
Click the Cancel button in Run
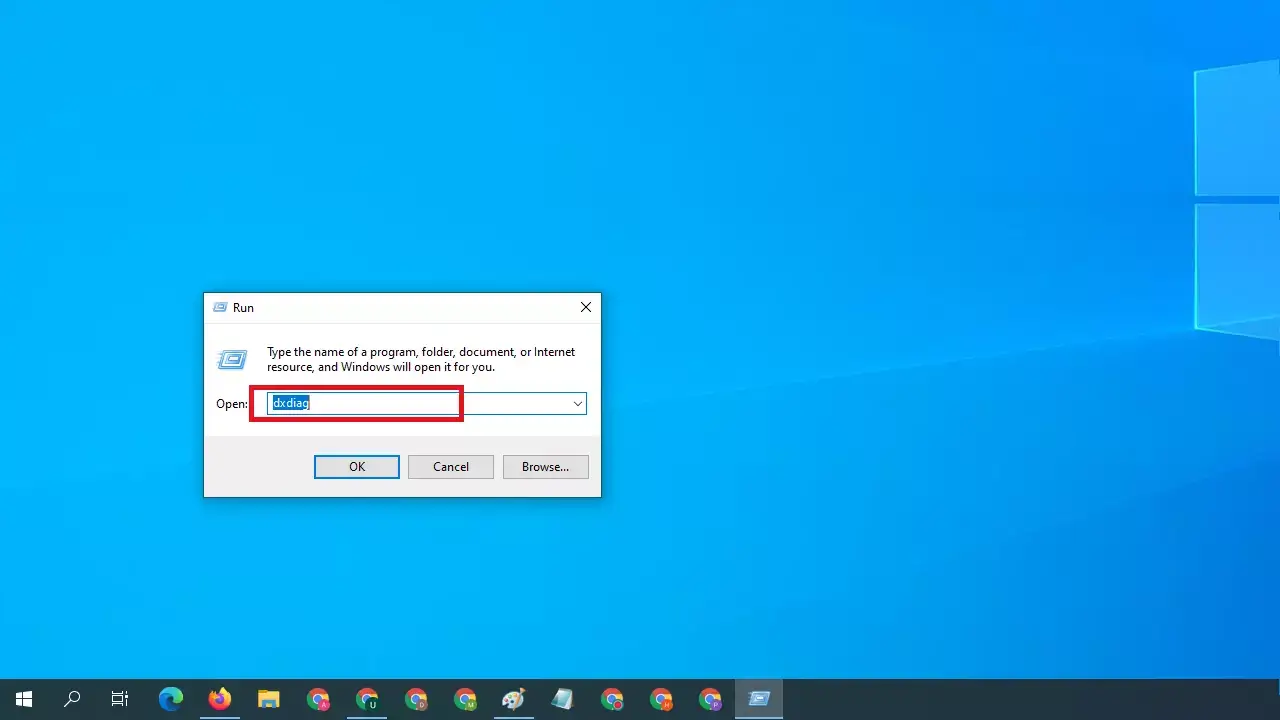tap(451, 467)
